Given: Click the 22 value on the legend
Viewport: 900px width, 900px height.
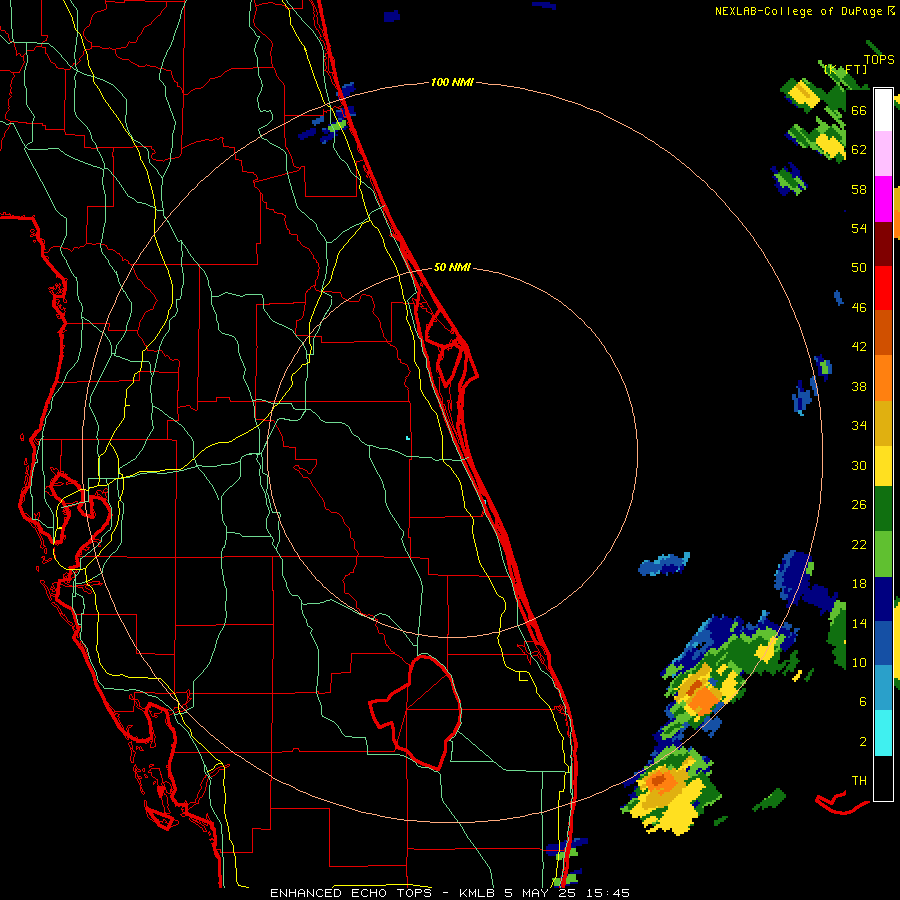Looking at the screenshot, I should point(859,544).
